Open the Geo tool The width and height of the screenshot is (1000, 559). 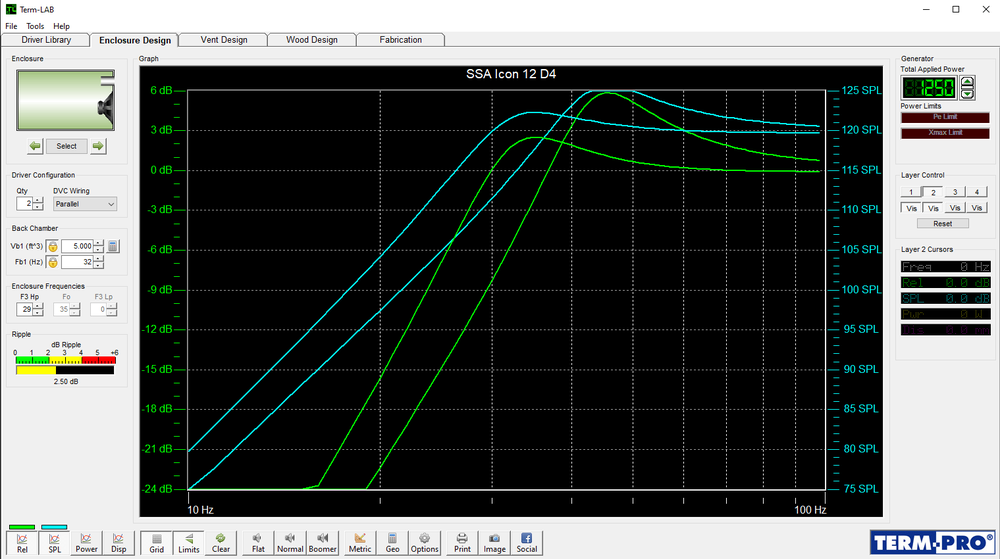coord(392,543)
